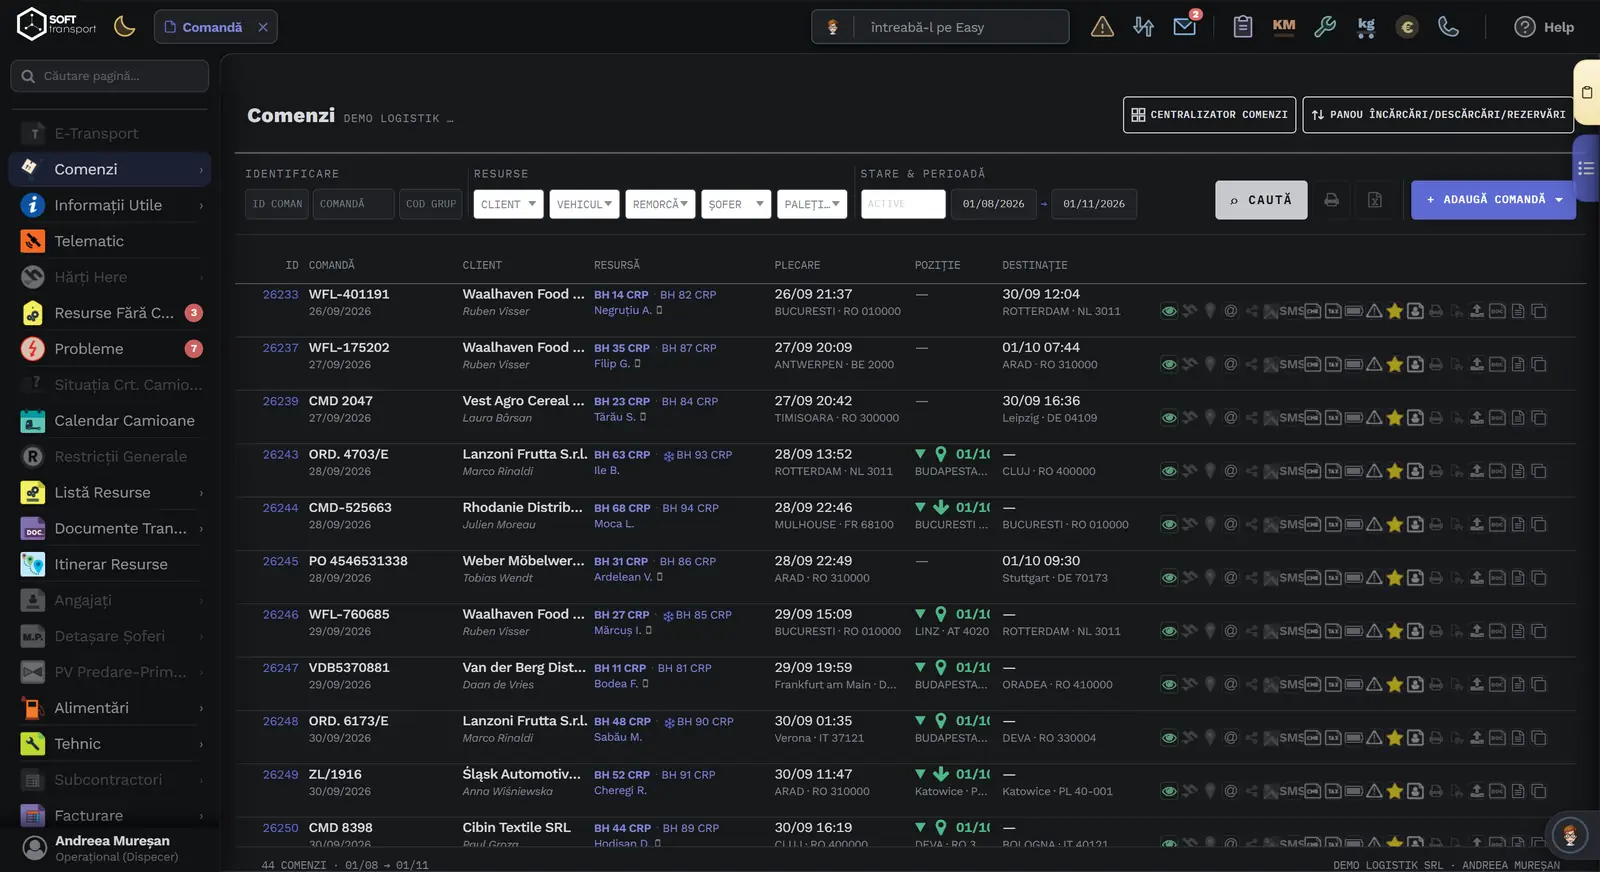Expand the Listă Resurse submenu chevron
Image resolution: width=1600 pixels, height=872 pixels.
[x=200, y=493]
